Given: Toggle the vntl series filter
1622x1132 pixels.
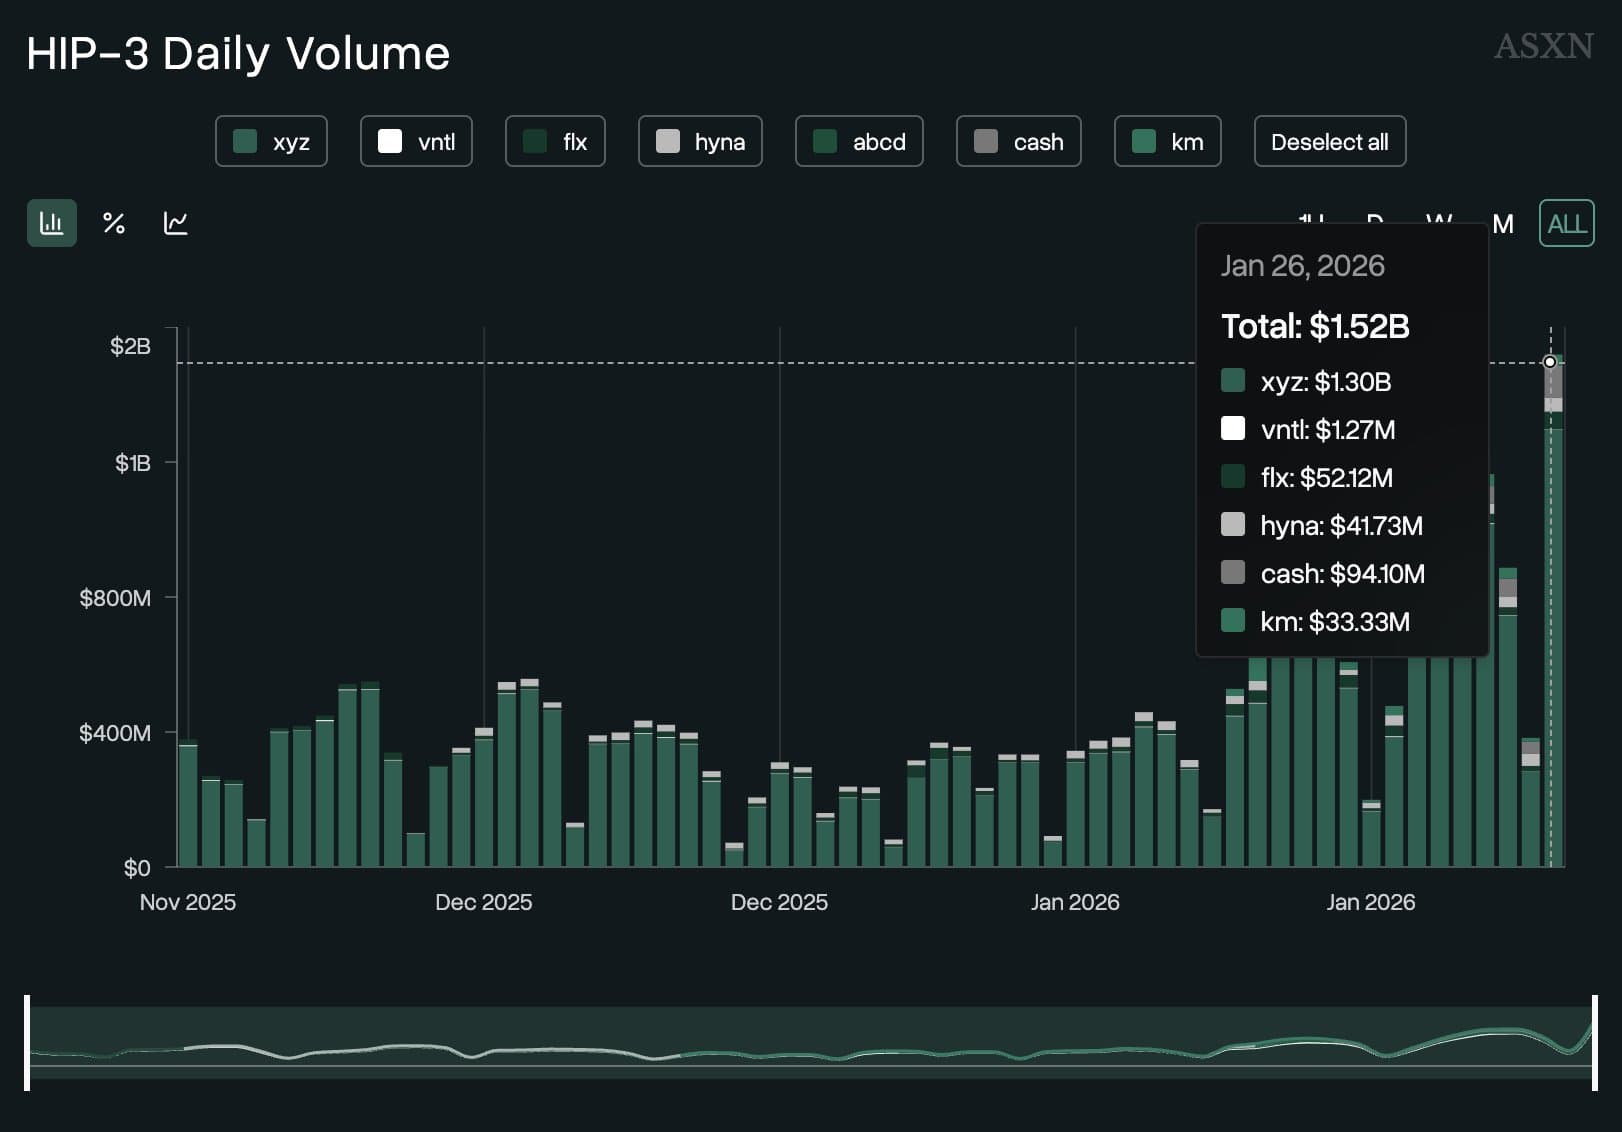Looking at the screenshot, I should [416, 142].
